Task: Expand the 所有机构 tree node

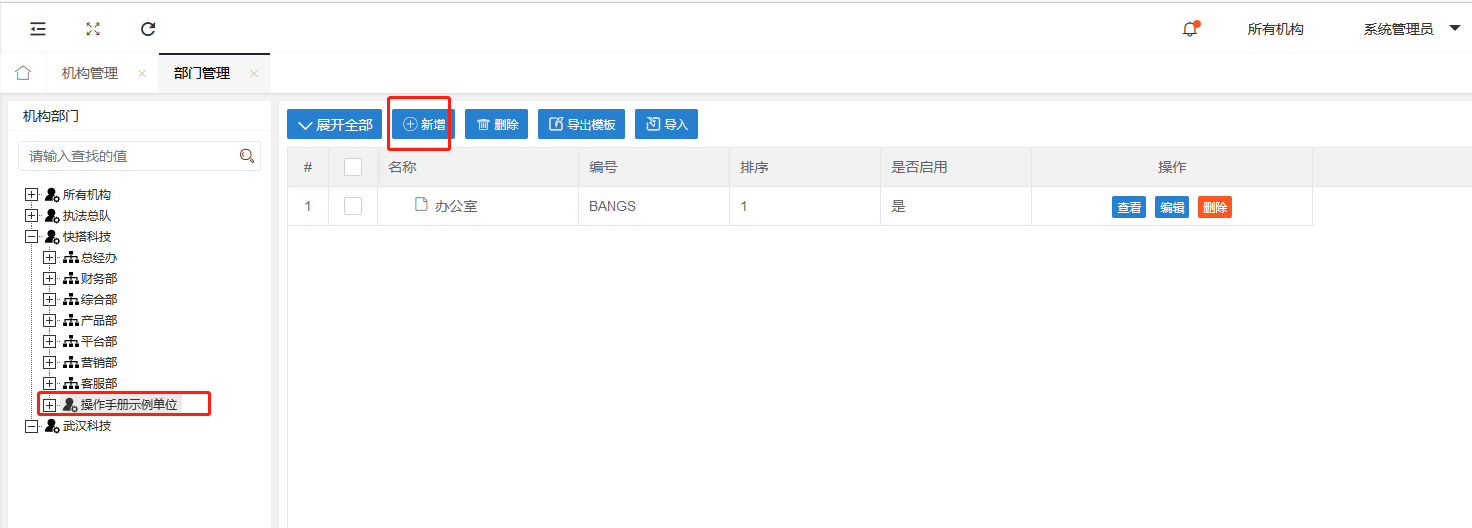Action: (31, 195)
